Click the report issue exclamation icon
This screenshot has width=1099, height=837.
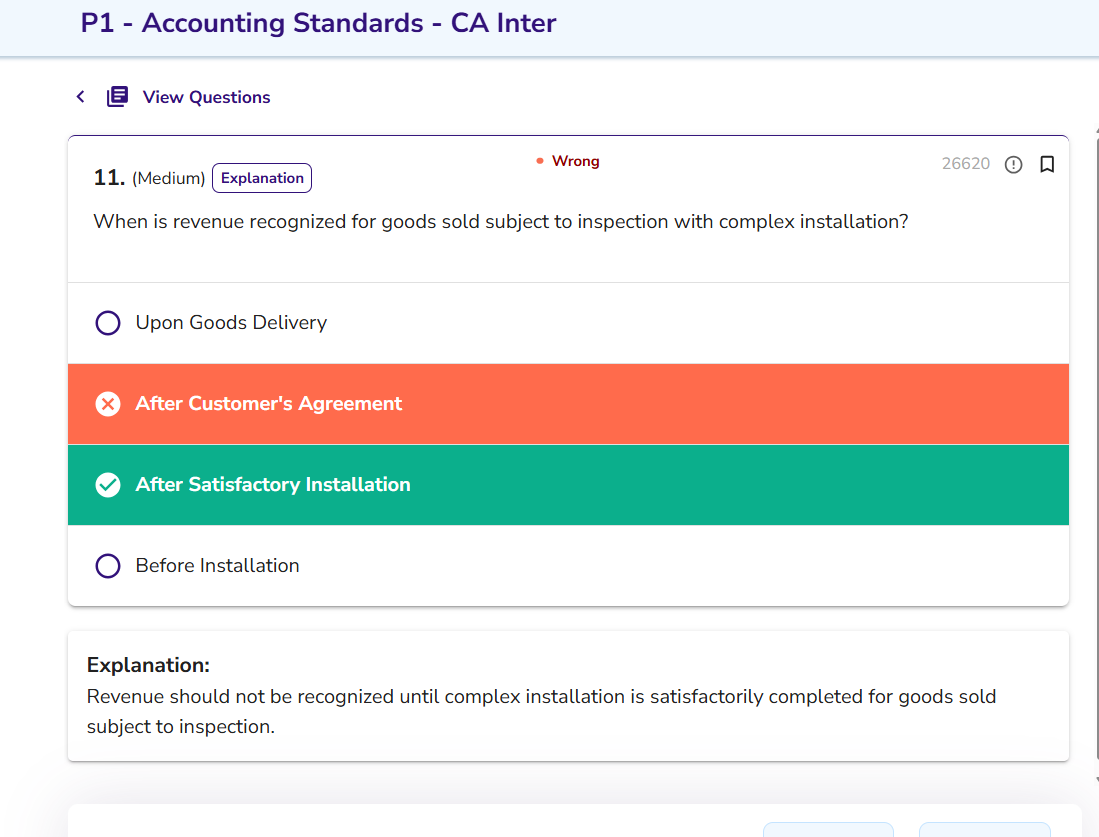(1013, 164)
